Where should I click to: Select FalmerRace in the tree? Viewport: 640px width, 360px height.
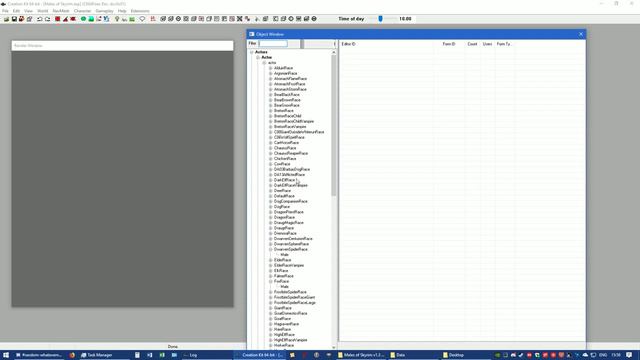284,276
